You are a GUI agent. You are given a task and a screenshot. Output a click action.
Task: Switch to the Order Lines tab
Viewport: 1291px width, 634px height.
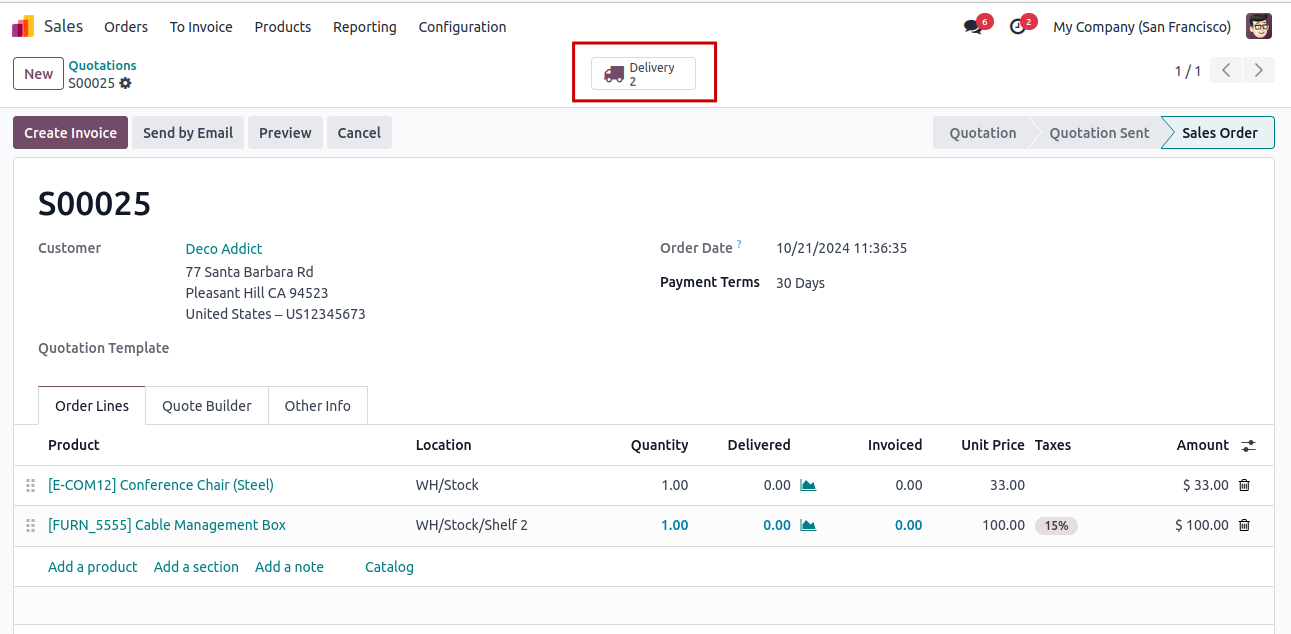pyautogui.click(x=92, y=406)
